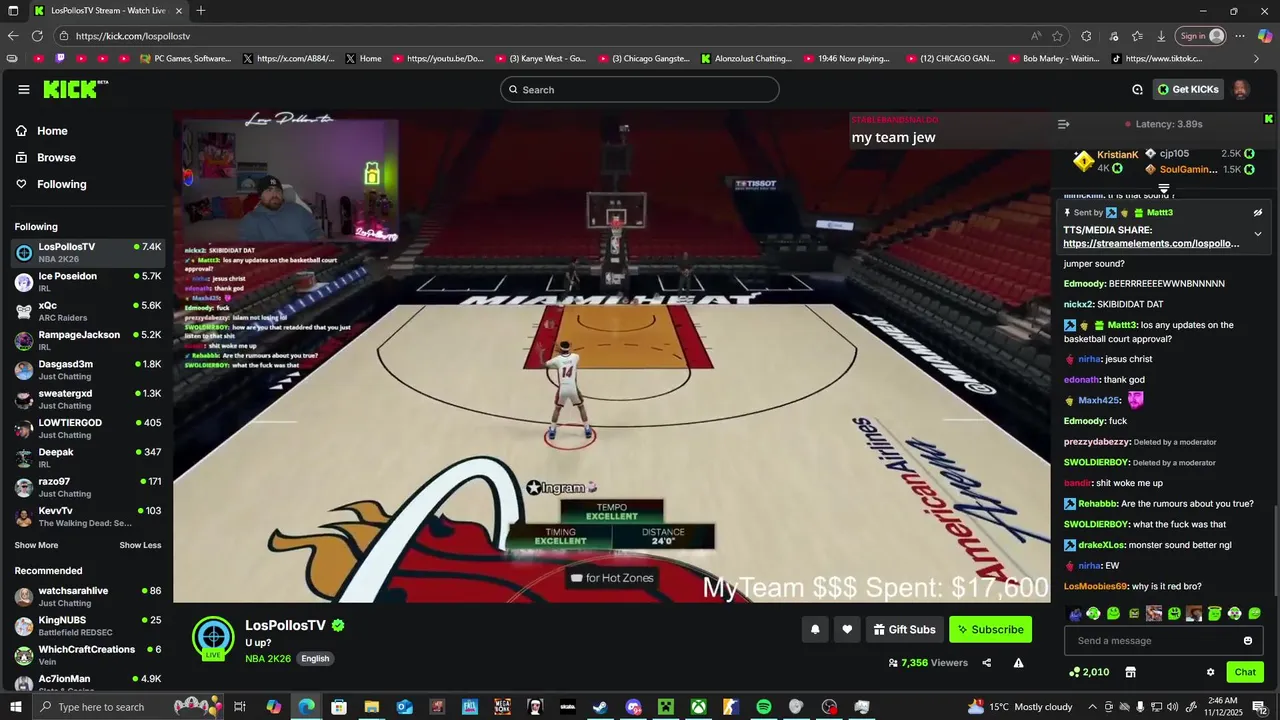Click the green Chat send button
The width and height of the screenshot is (1280, 720).
(1245, 672)
